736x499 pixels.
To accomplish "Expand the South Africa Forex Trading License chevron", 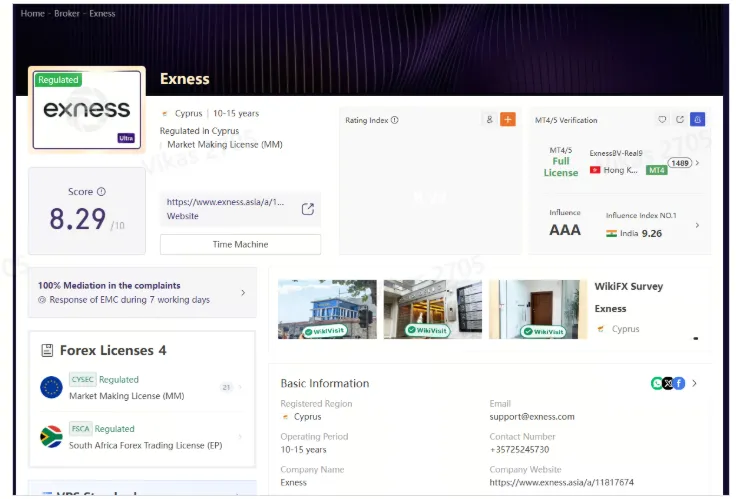I will click(240, 437).
